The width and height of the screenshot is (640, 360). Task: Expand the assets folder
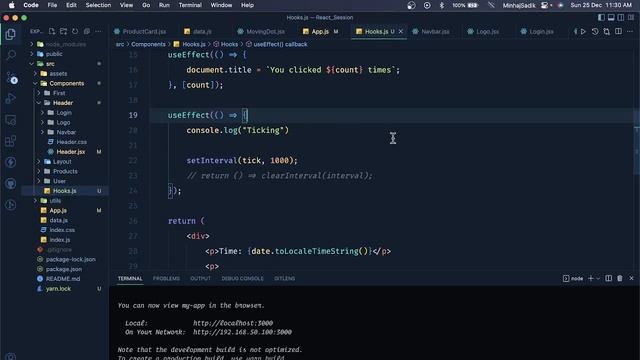[35, 73]
